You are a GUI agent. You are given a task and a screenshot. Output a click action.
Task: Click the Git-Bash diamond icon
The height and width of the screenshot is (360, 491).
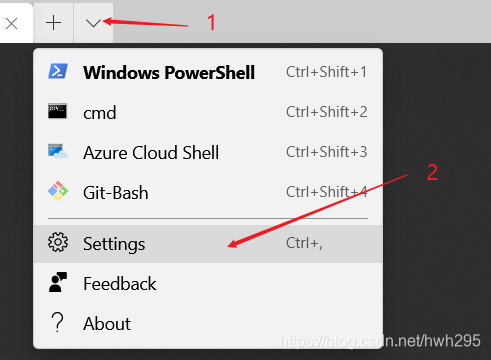(58, 191)
